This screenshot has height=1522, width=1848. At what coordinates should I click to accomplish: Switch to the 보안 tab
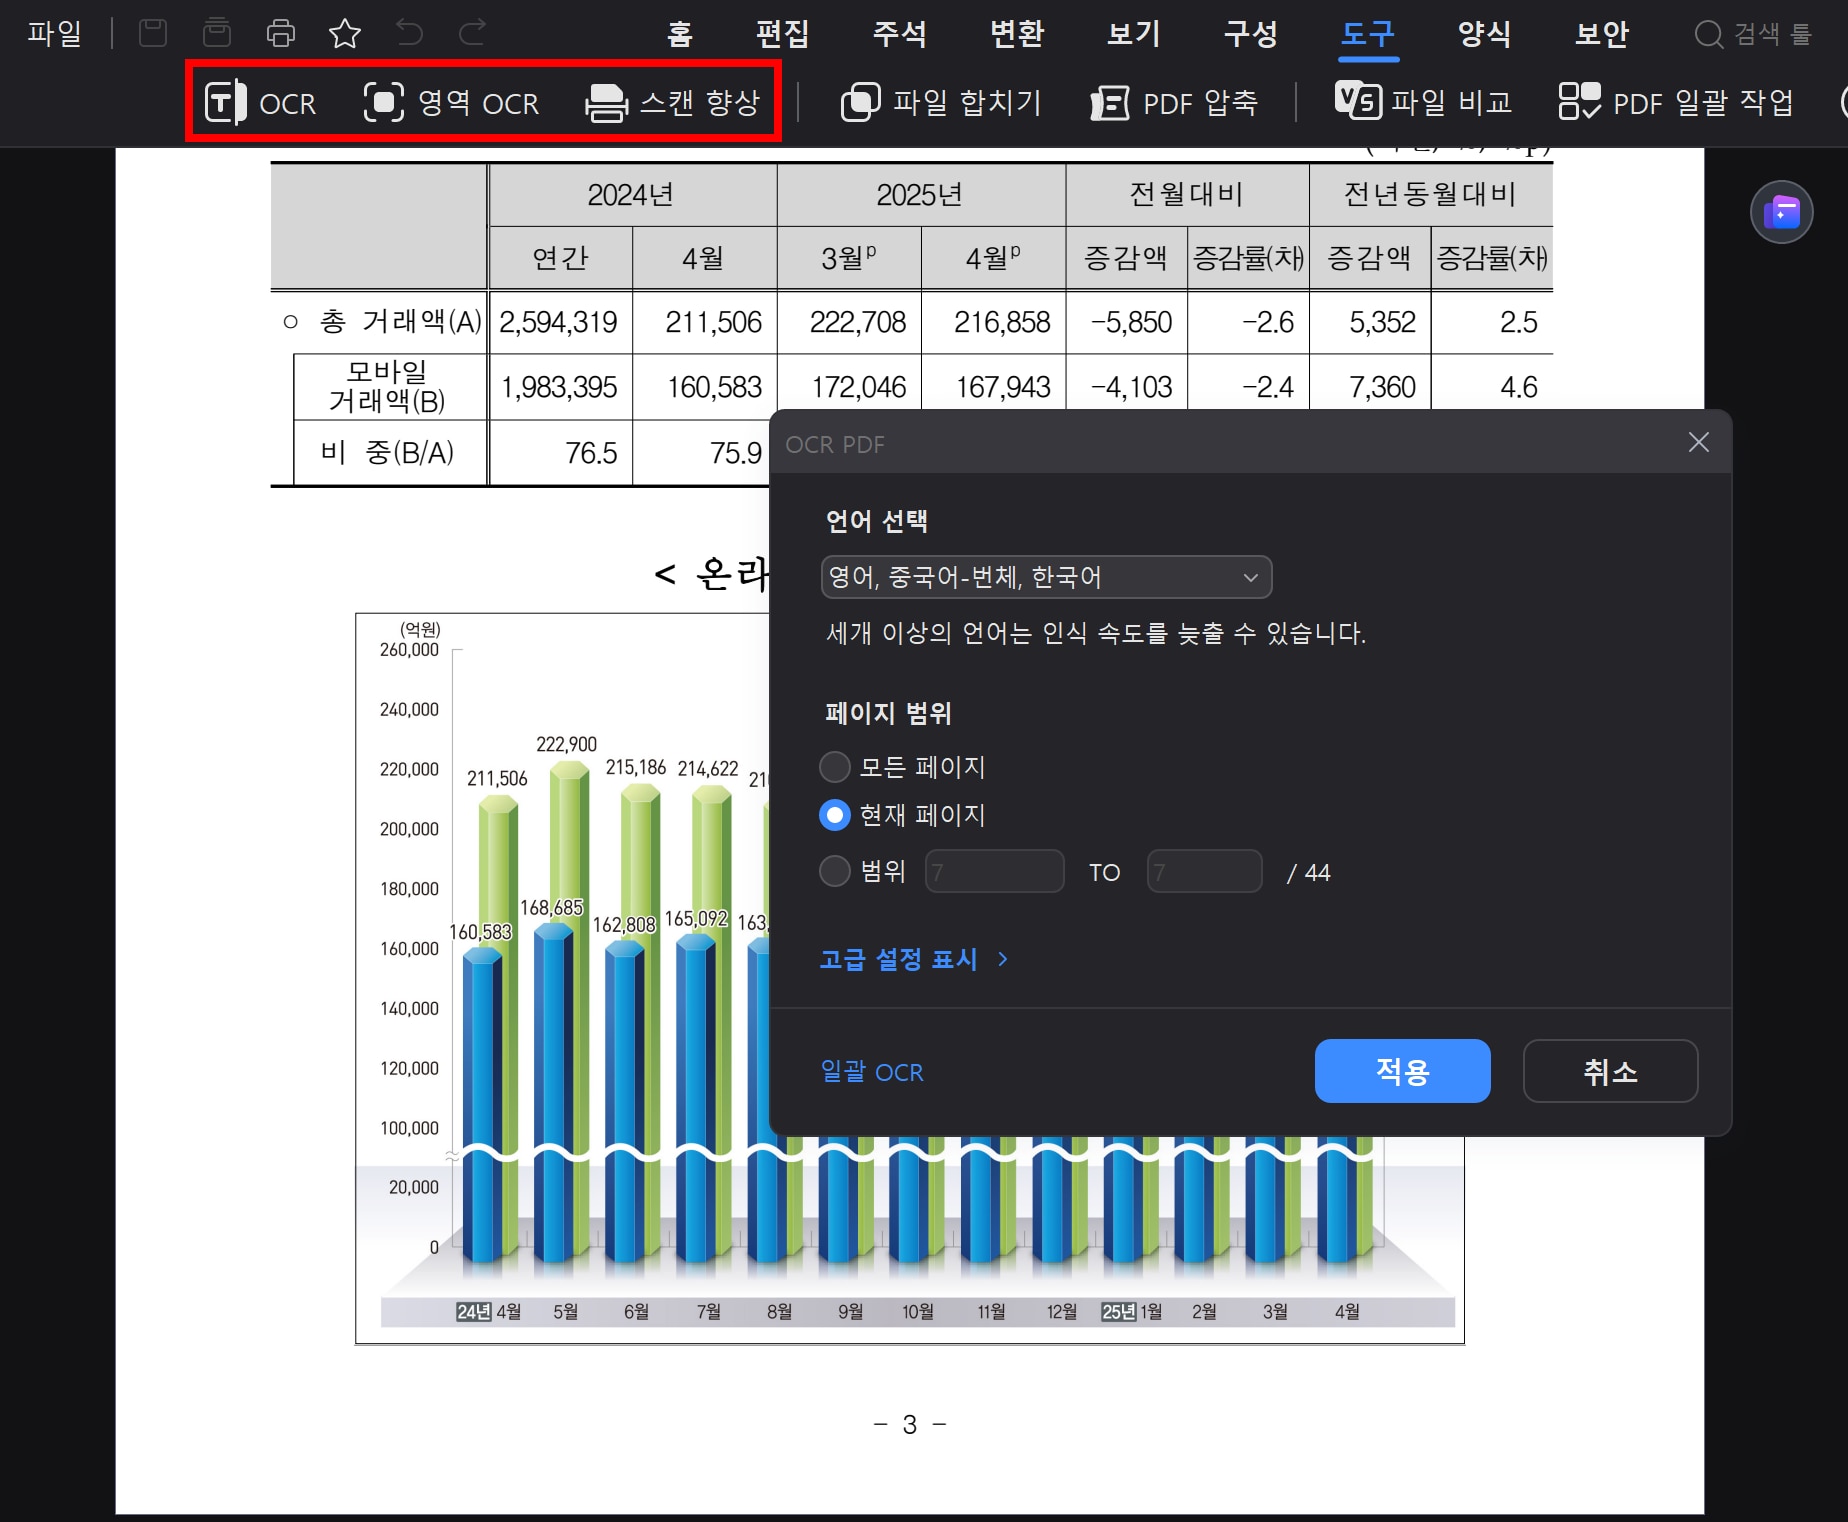click(x=1601, y=34)
